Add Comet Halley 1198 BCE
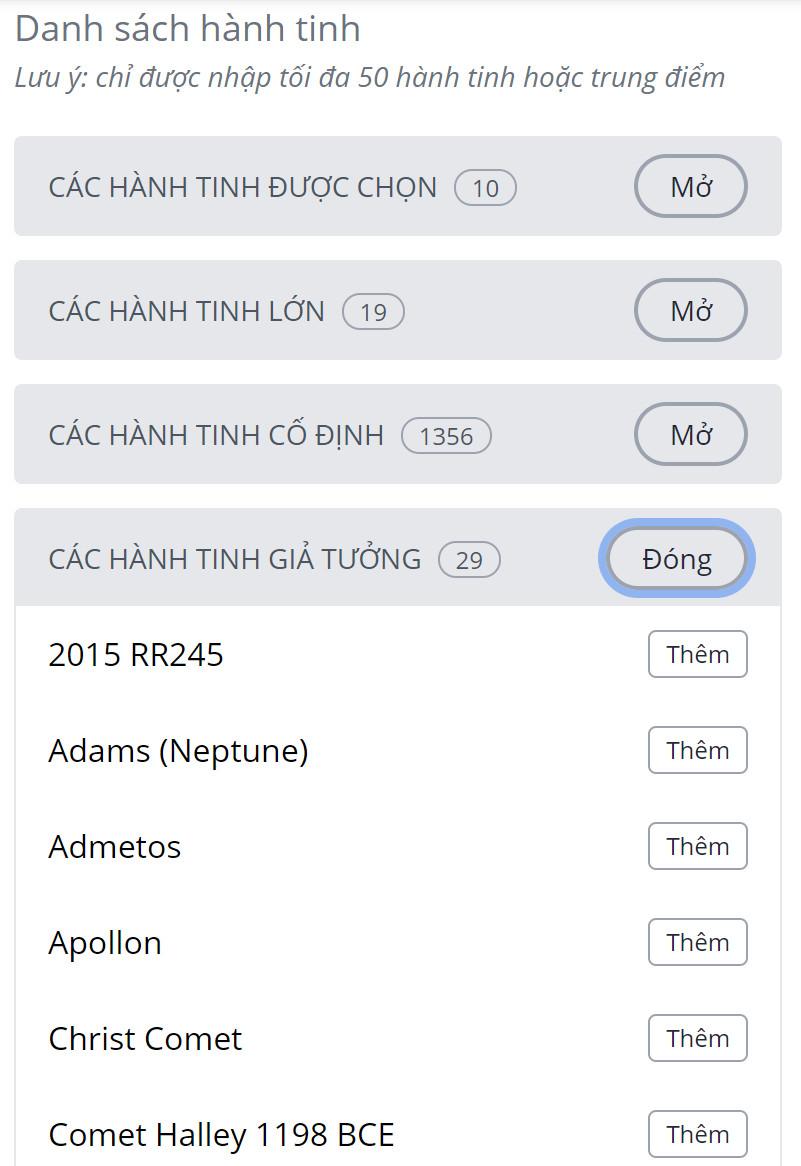 tap(697, 1134)
